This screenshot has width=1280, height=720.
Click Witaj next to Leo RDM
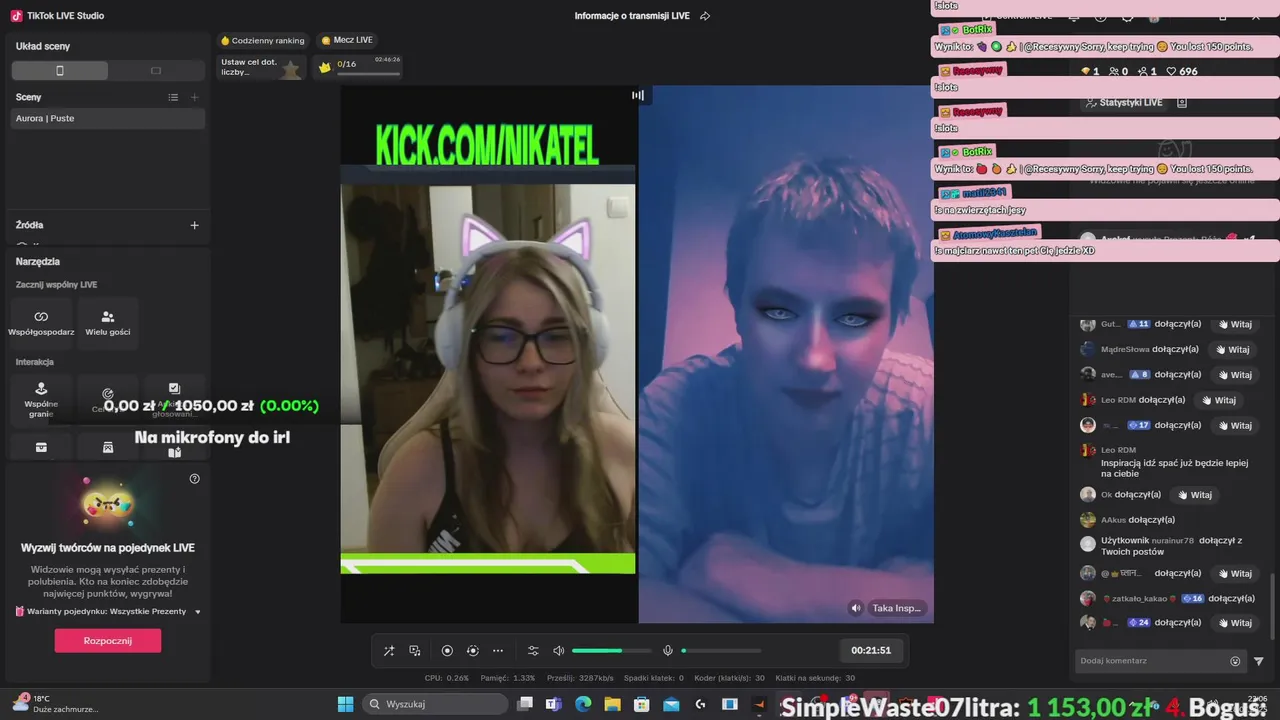1218,399
